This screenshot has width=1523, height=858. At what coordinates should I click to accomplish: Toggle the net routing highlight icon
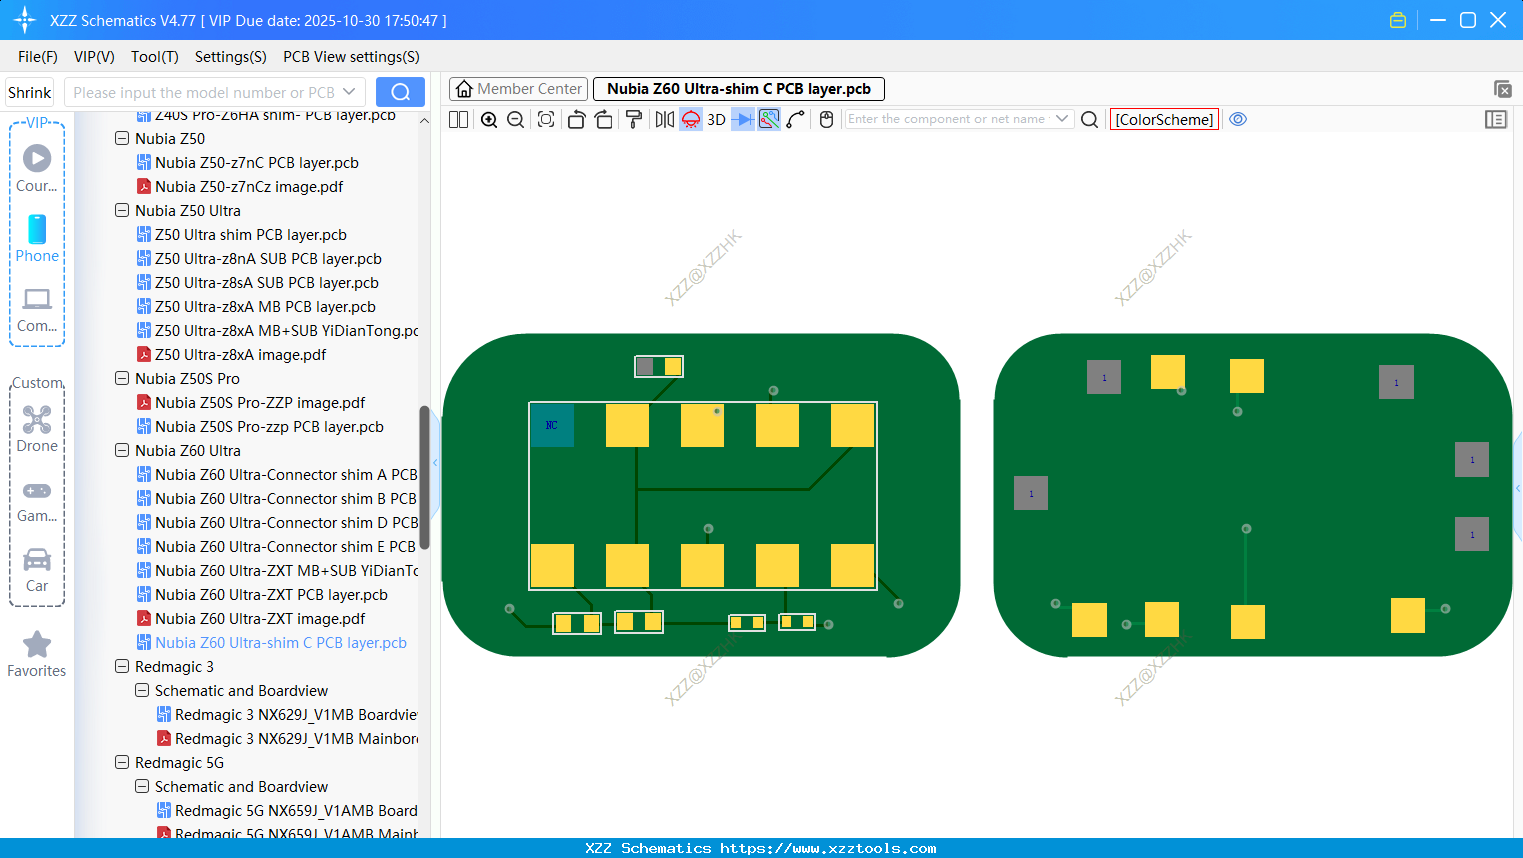[769, 119]
